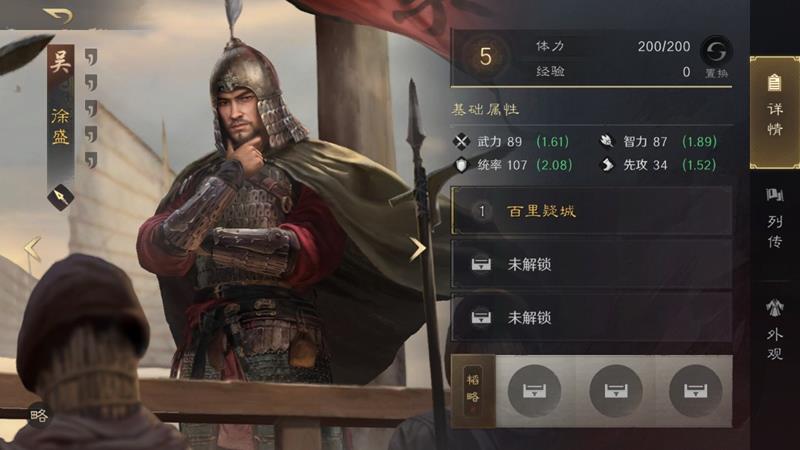Click the diamond pen icon under 涂盛

pos(61,197)
